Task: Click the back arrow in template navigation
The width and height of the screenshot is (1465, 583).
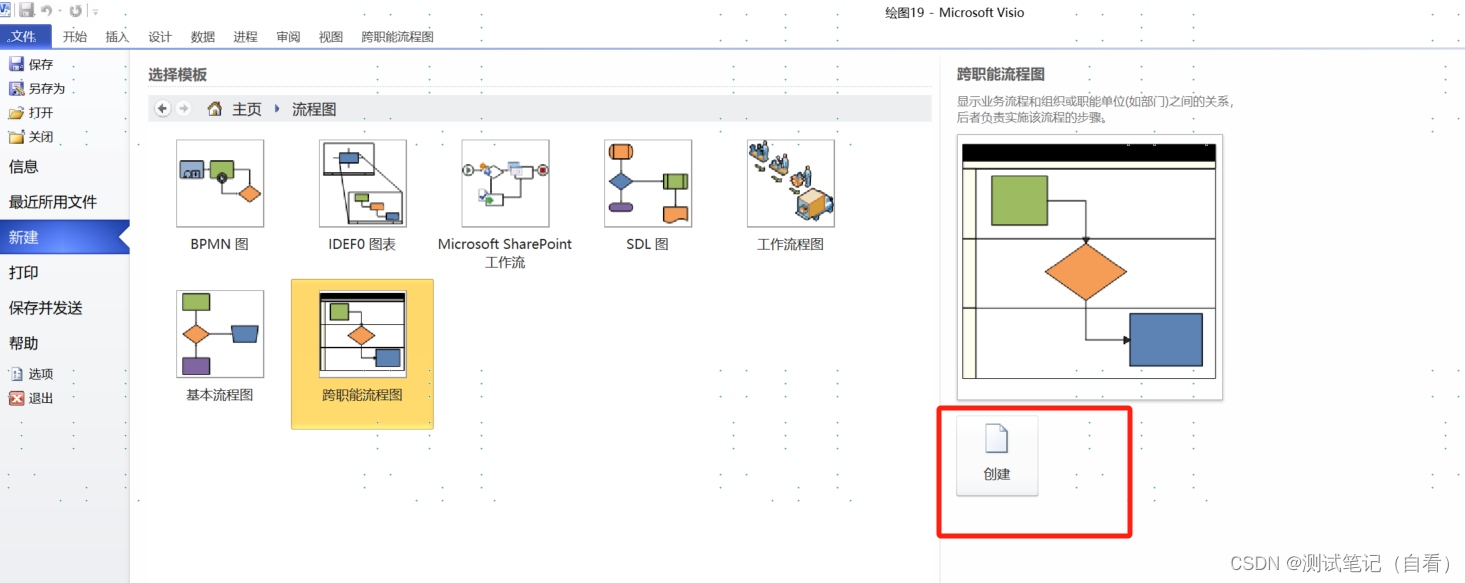Action: (x=163, y=109)
